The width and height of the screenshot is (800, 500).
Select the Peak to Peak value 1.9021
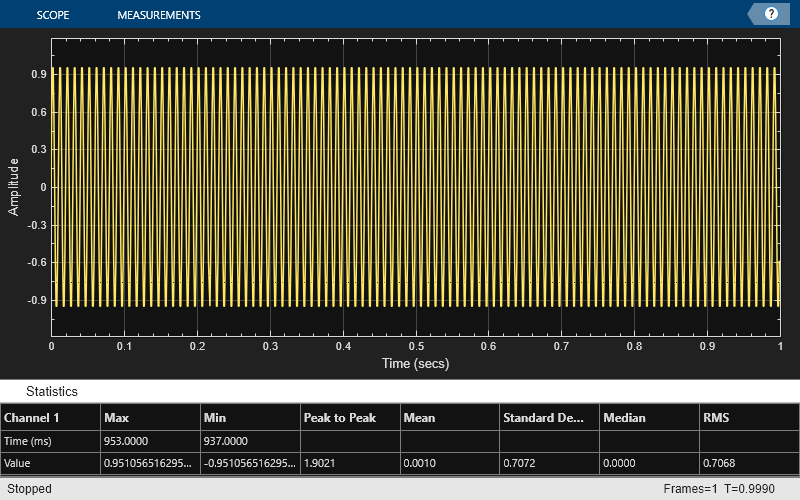[322, 463]
